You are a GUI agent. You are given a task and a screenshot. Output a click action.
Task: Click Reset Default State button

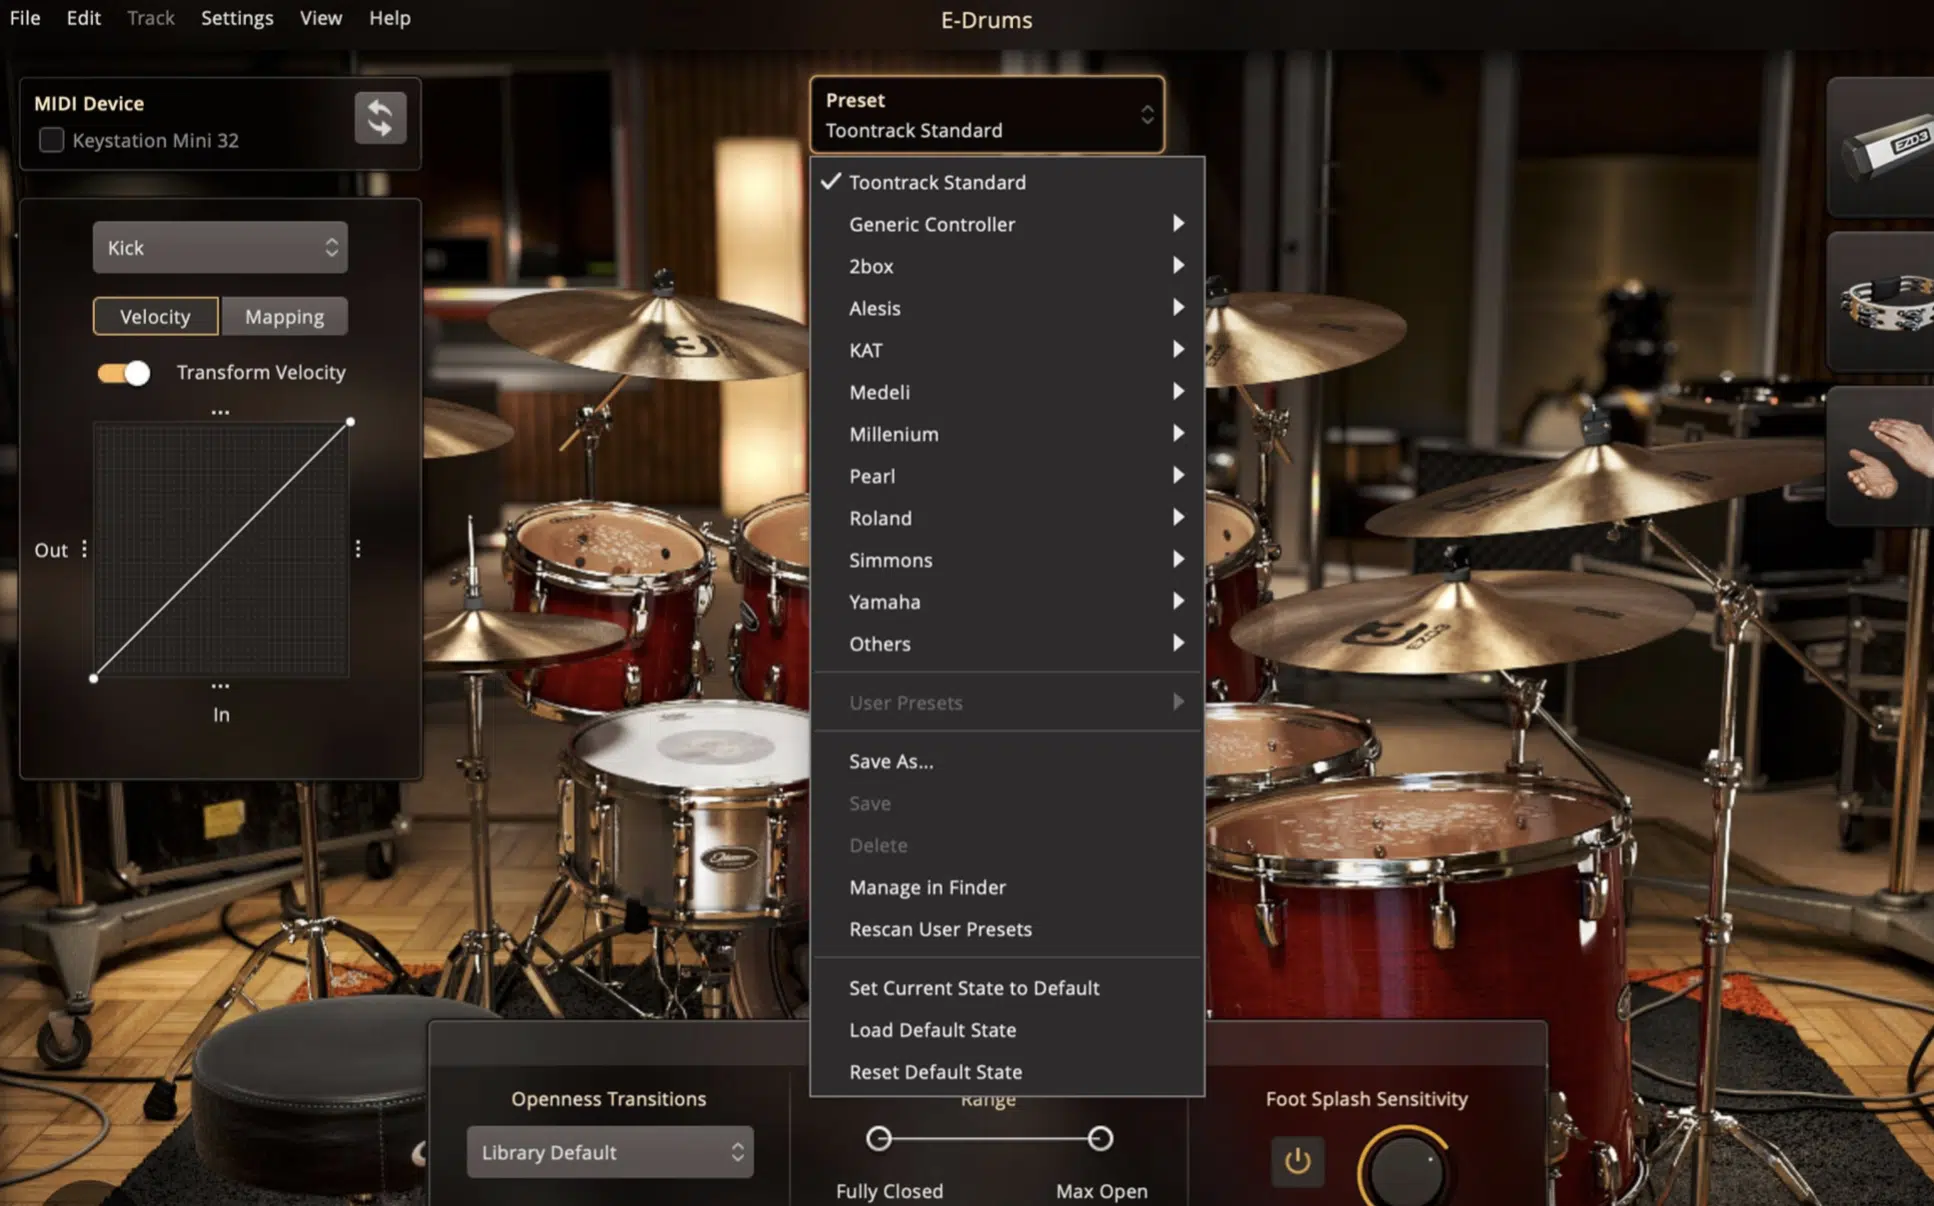[936, 1071]
